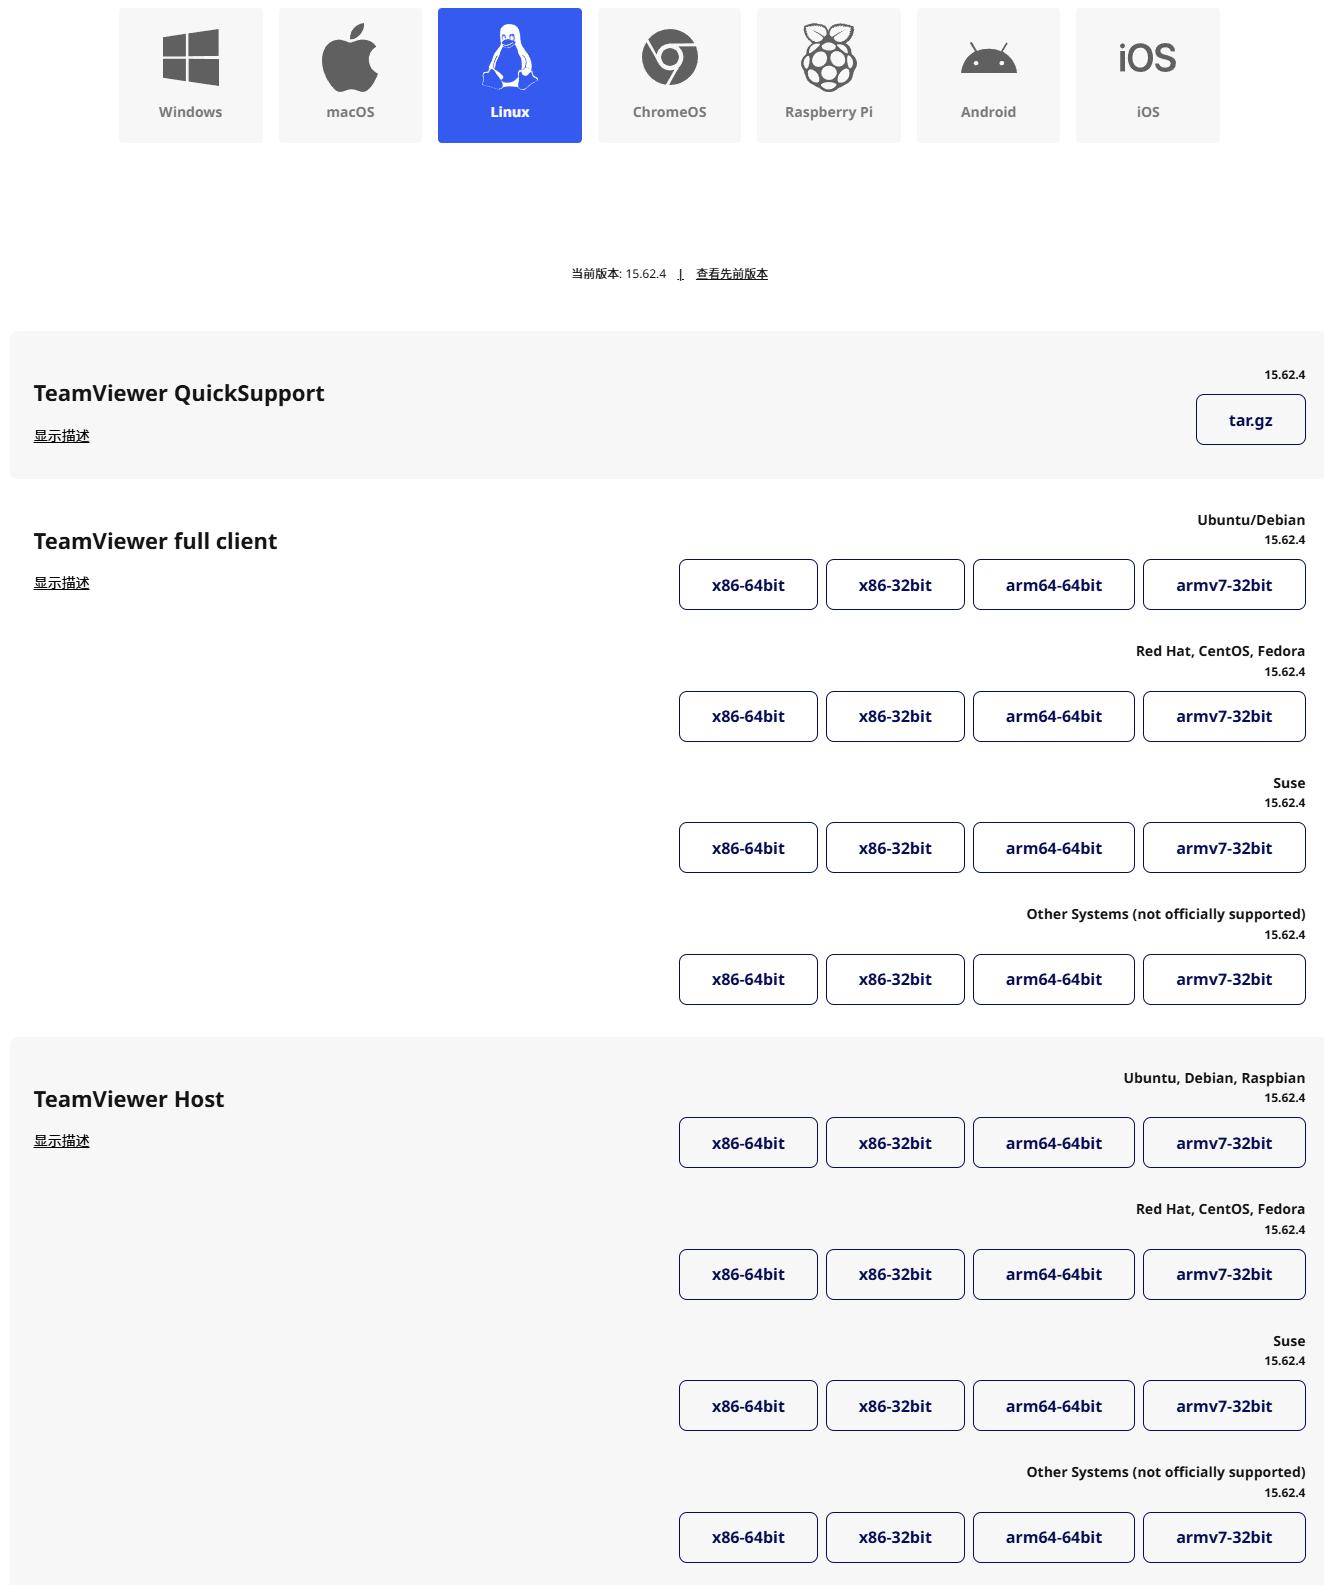Download full client Suse x86-32bit
The image size is (1324, 1585).
(x=895, y=848)
